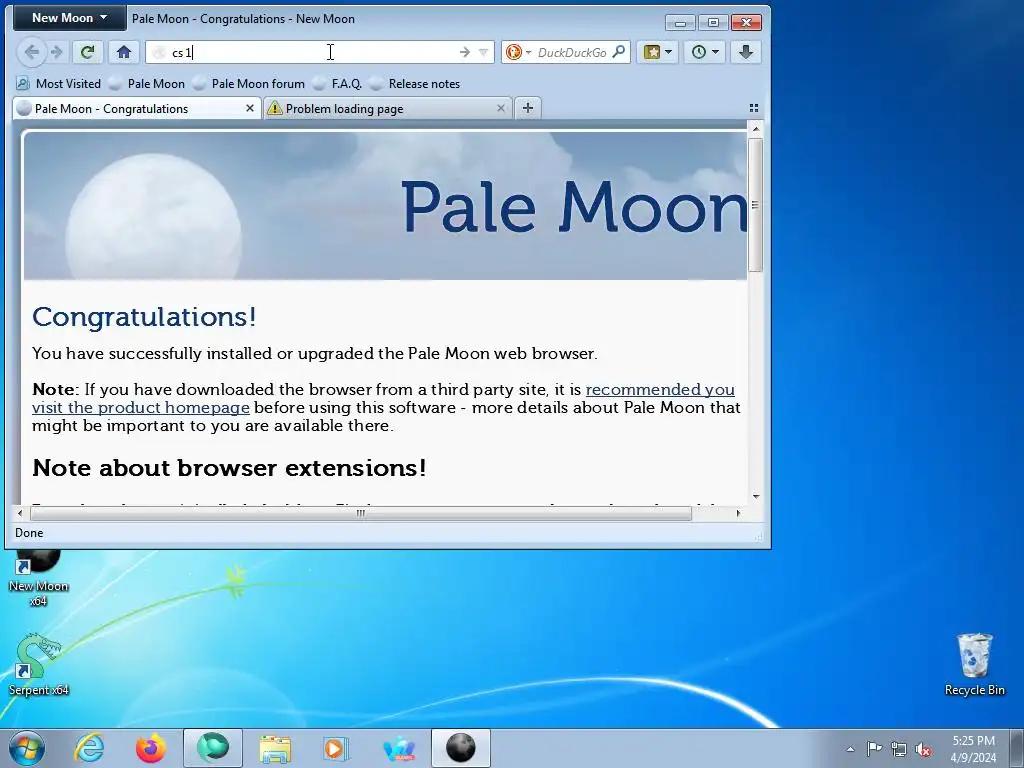The width and height of the screenshot is (1024, 768).
Task: Open the home page via house icon
Action: tap(124, 52)
